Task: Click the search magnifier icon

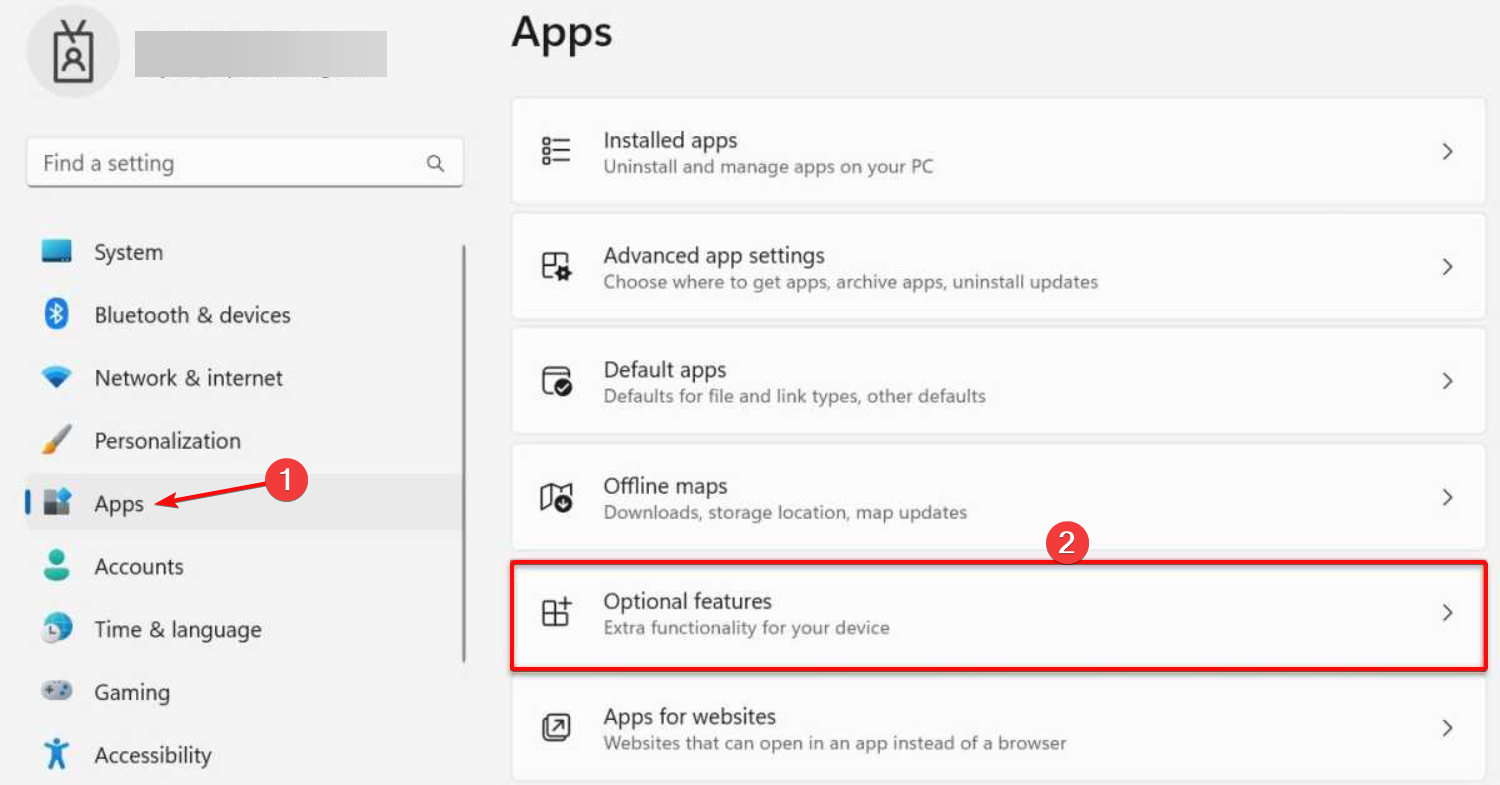Action: 435,163
